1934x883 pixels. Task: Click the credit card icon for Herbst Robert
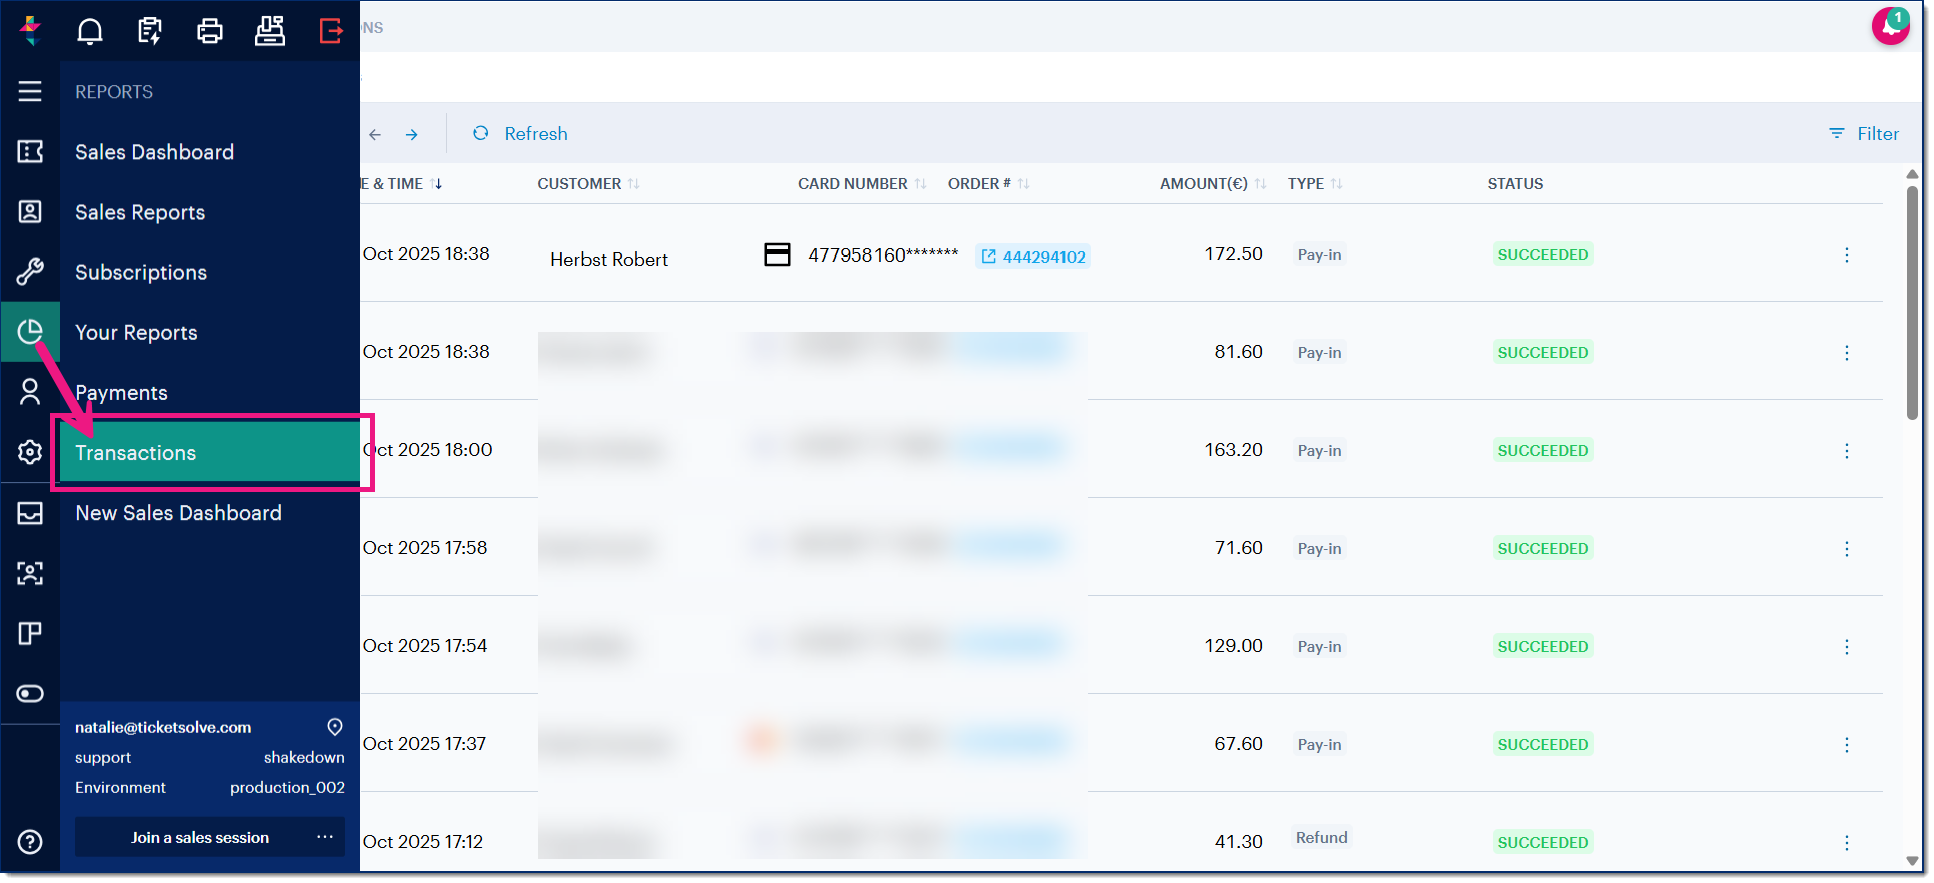point(777,254)
